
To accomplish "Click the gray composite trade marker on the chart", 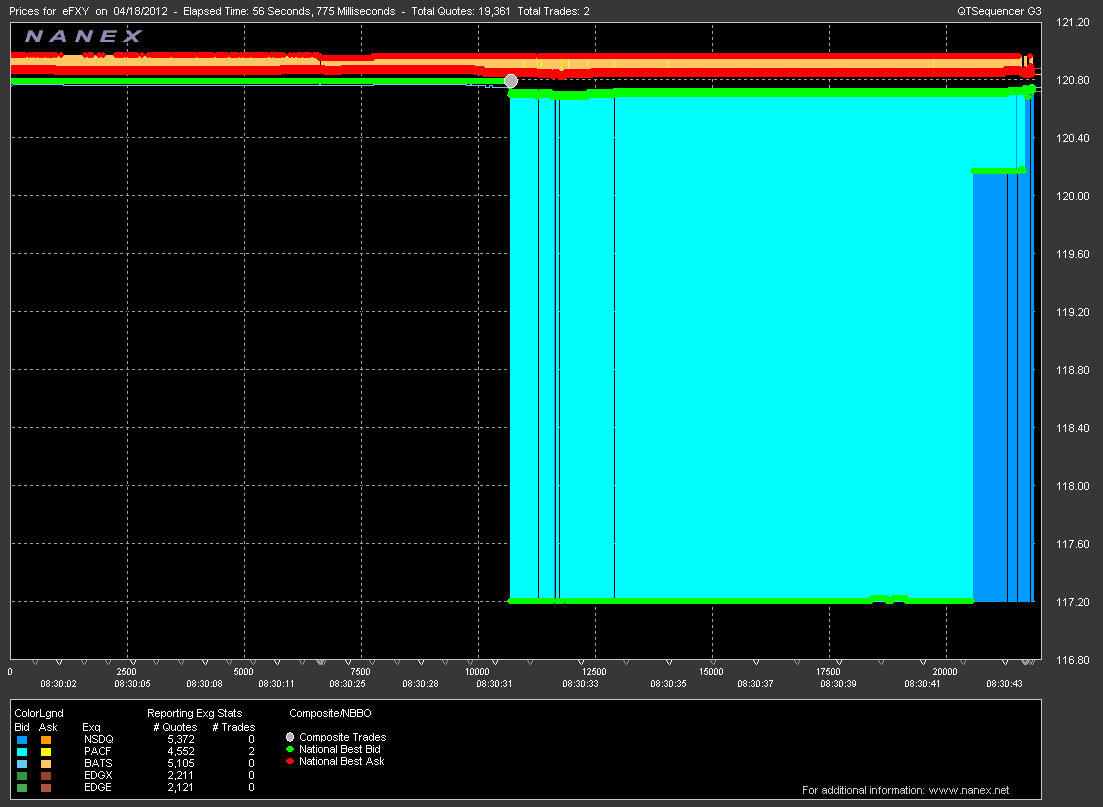I will coord(511,81).
